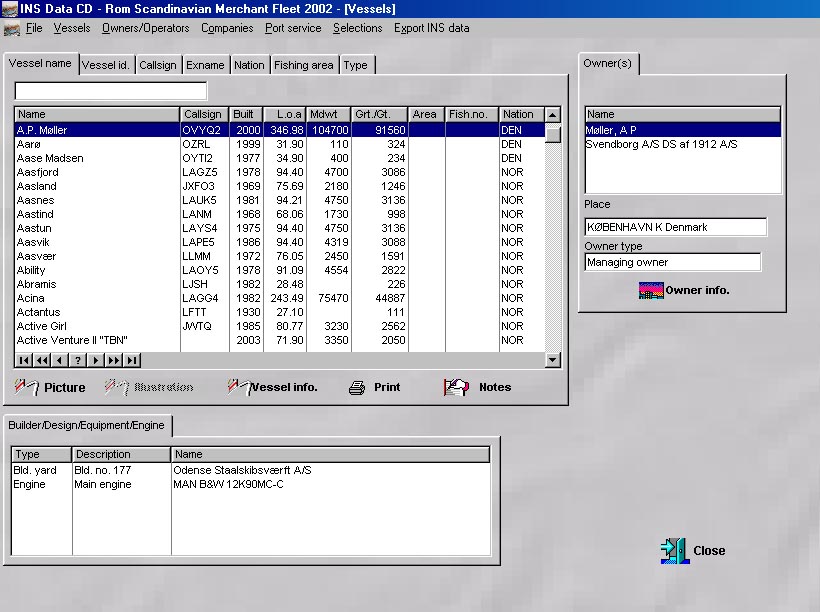Switch to the Type tab
Image resolution: width=820 pixels, height=612 pixels.
[356, 65]
